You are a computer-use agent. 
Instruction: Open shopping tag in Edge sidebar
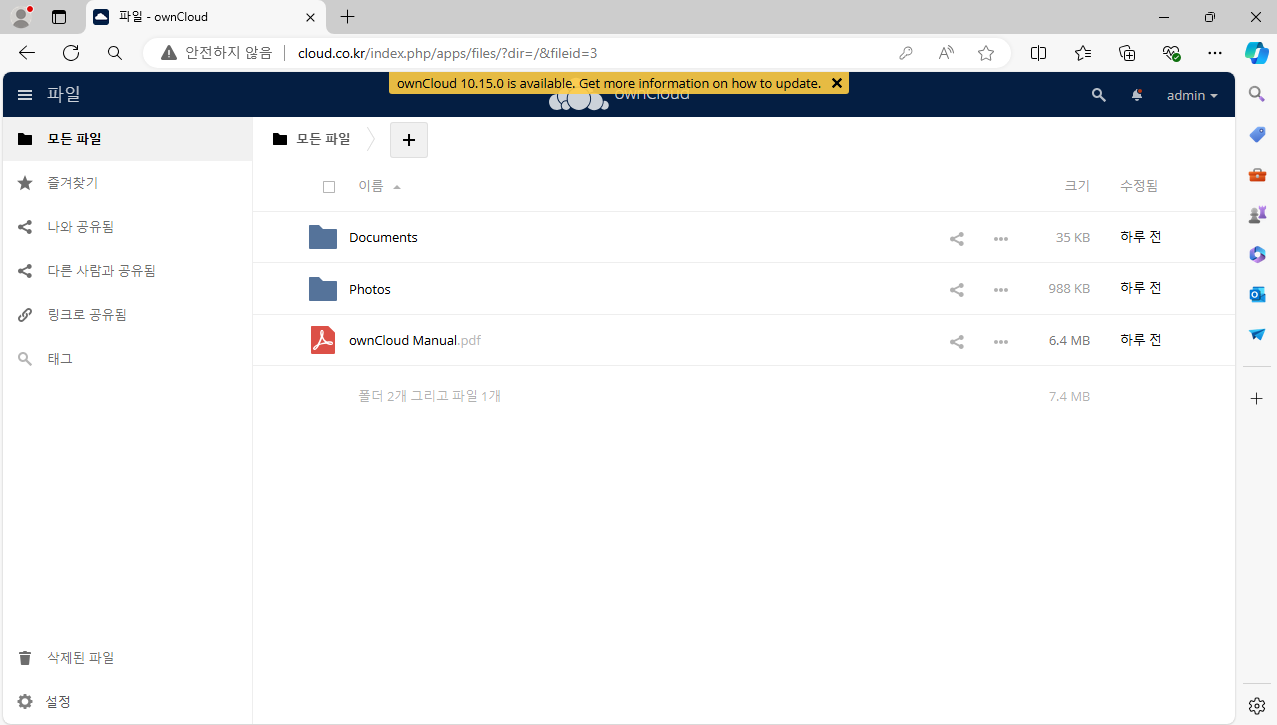[1257, 135]
